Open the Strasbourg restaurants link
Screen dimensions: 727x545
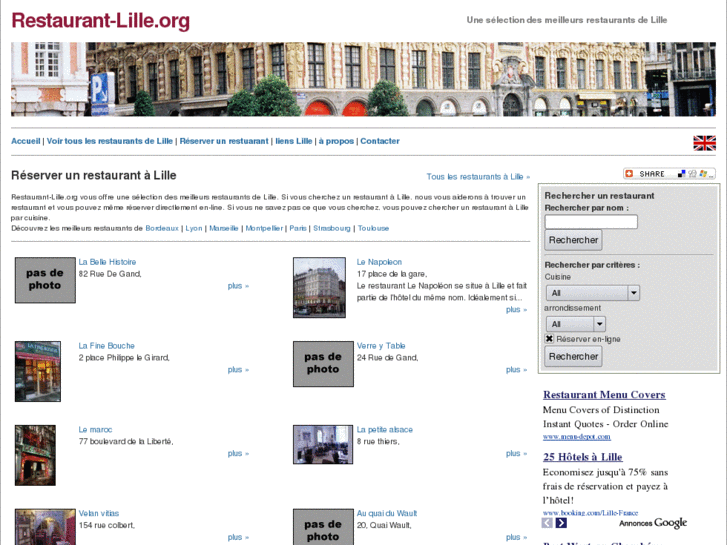(x=332, y=228)
